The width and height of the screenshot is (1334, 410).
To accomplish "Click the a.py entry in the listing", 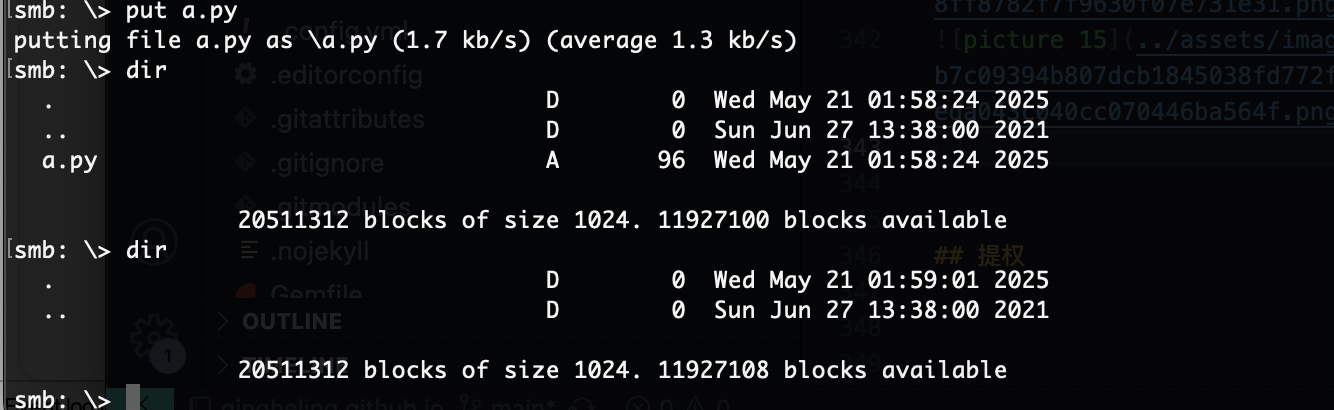I will (69, 160).
